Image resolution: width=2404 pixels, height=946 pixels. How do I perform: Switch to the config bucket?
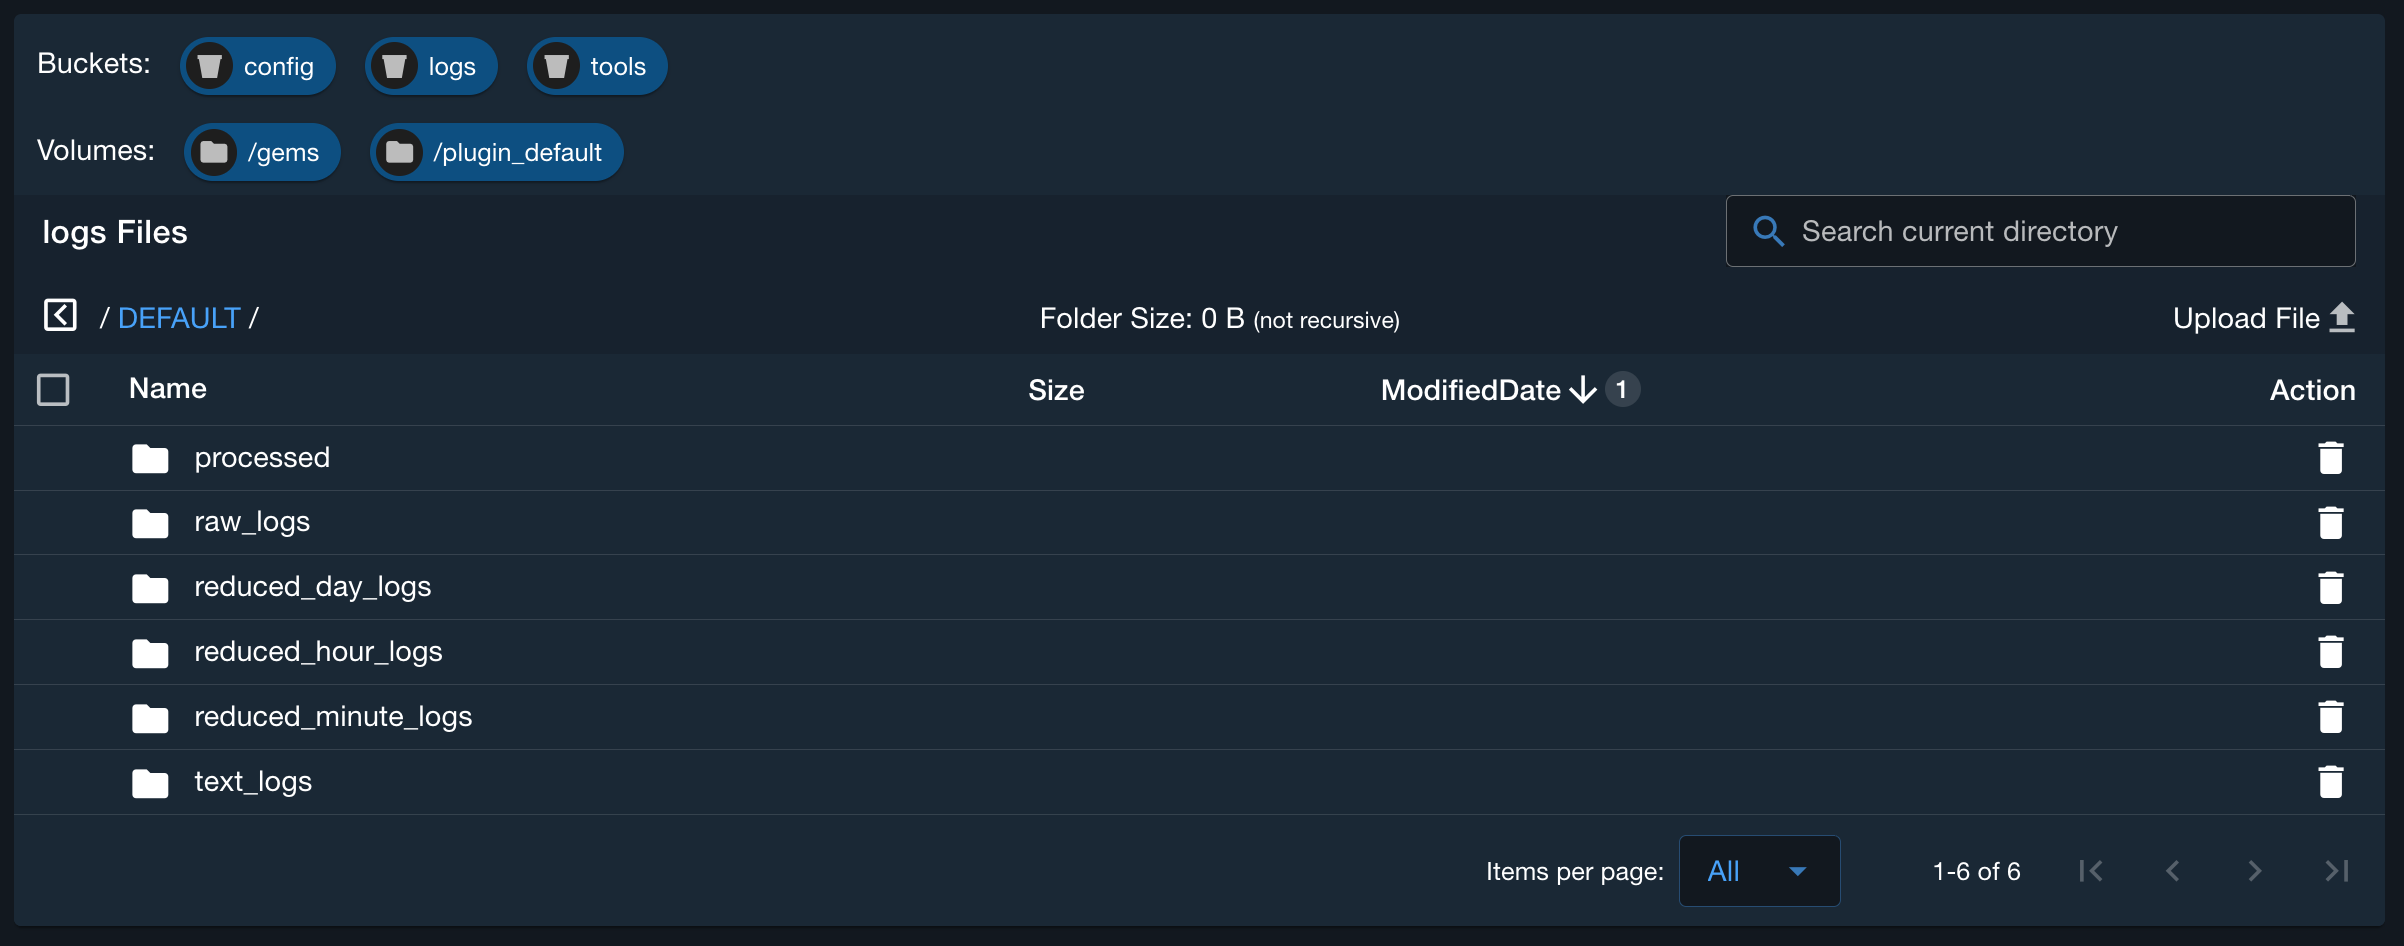258,67
